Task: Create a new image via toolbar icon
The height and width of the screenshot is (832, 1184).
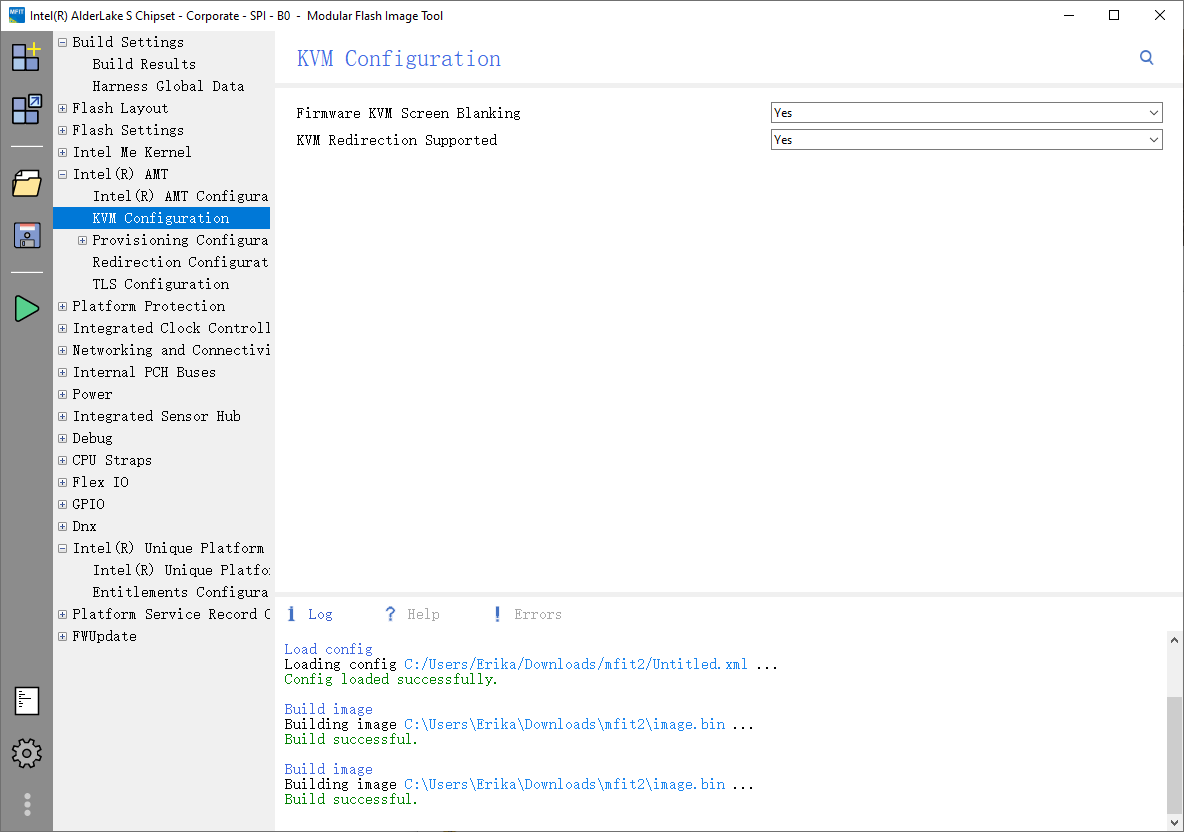Action: pyautogui.click(x=26, y=57)
